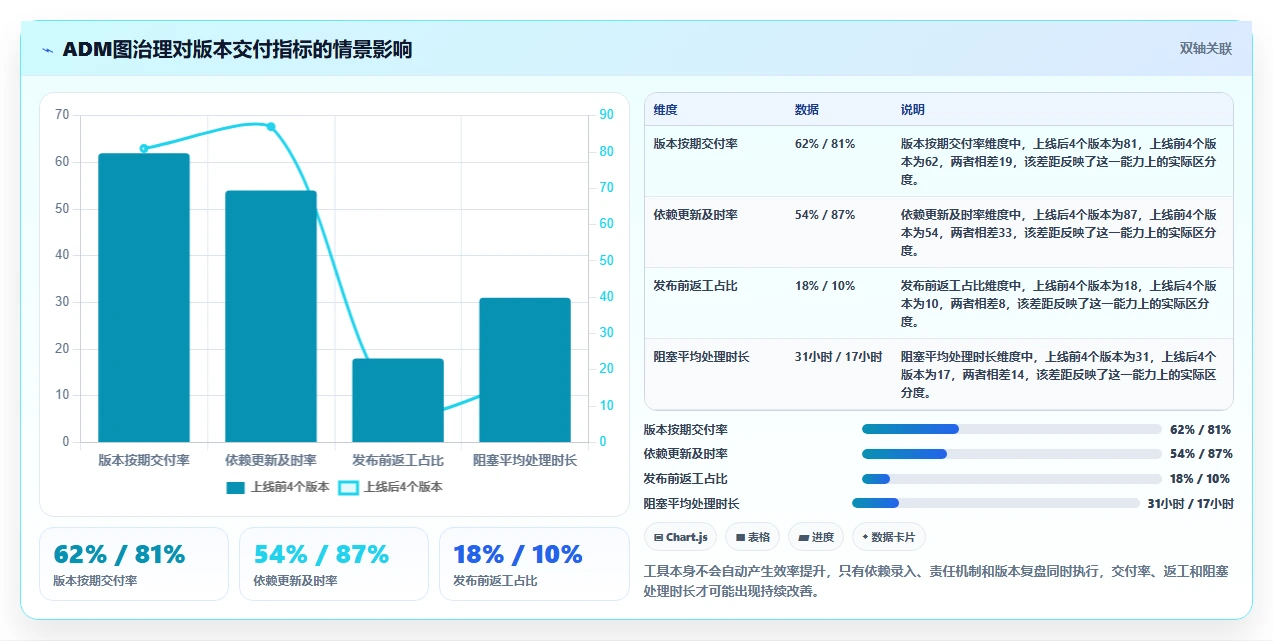
Task: Click the description mentioning 两者相差8
Action: [x=1060, y=304]
